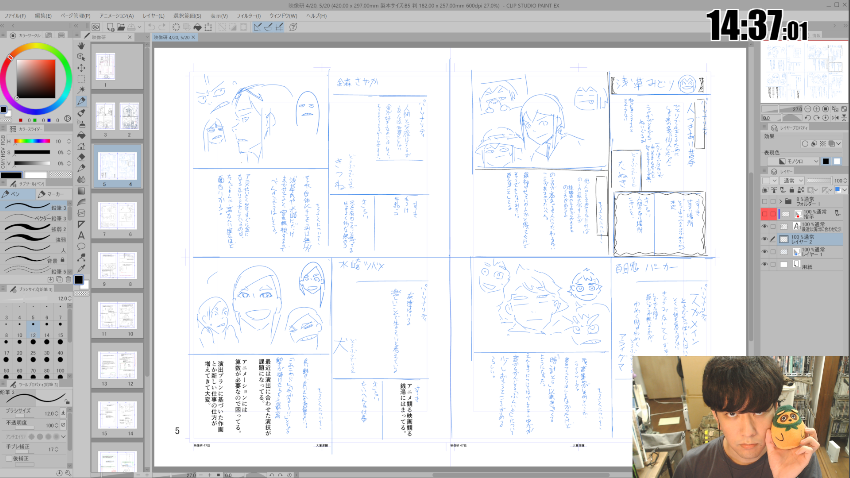The image size is (850, 478).
Task: Select the Text tool (A icon)
Action: pos(81,235)
